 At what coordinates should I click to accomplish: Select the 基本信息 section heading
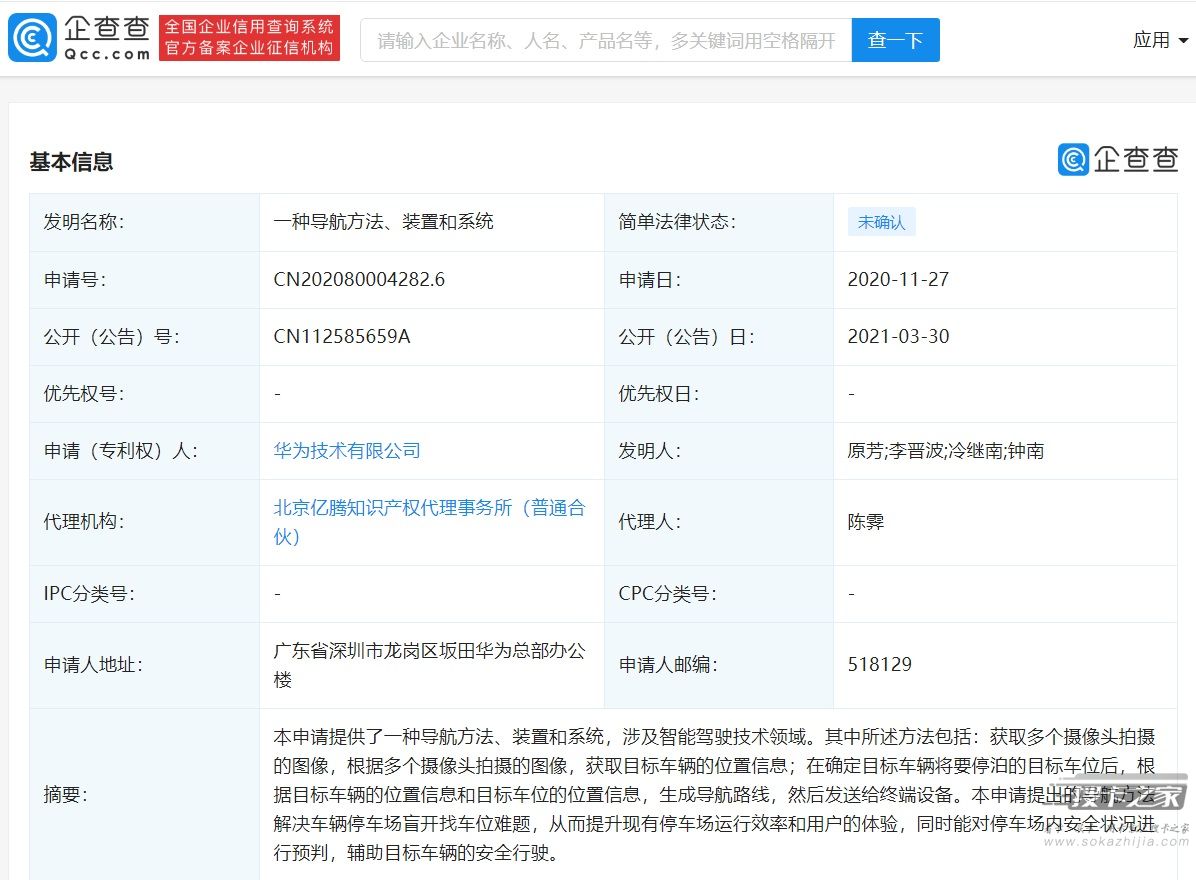pos(71,162)
